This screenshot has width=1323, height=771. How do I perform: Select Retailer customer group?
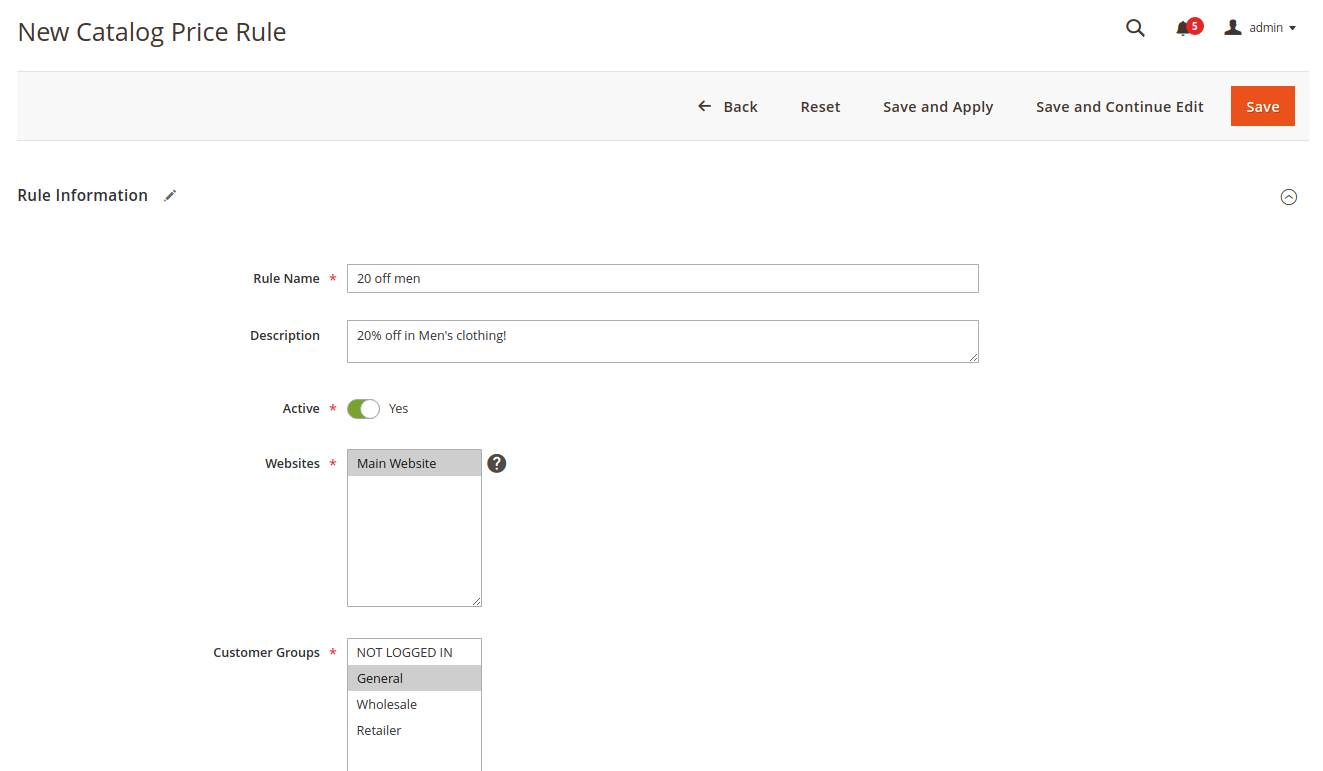(414, 730)
